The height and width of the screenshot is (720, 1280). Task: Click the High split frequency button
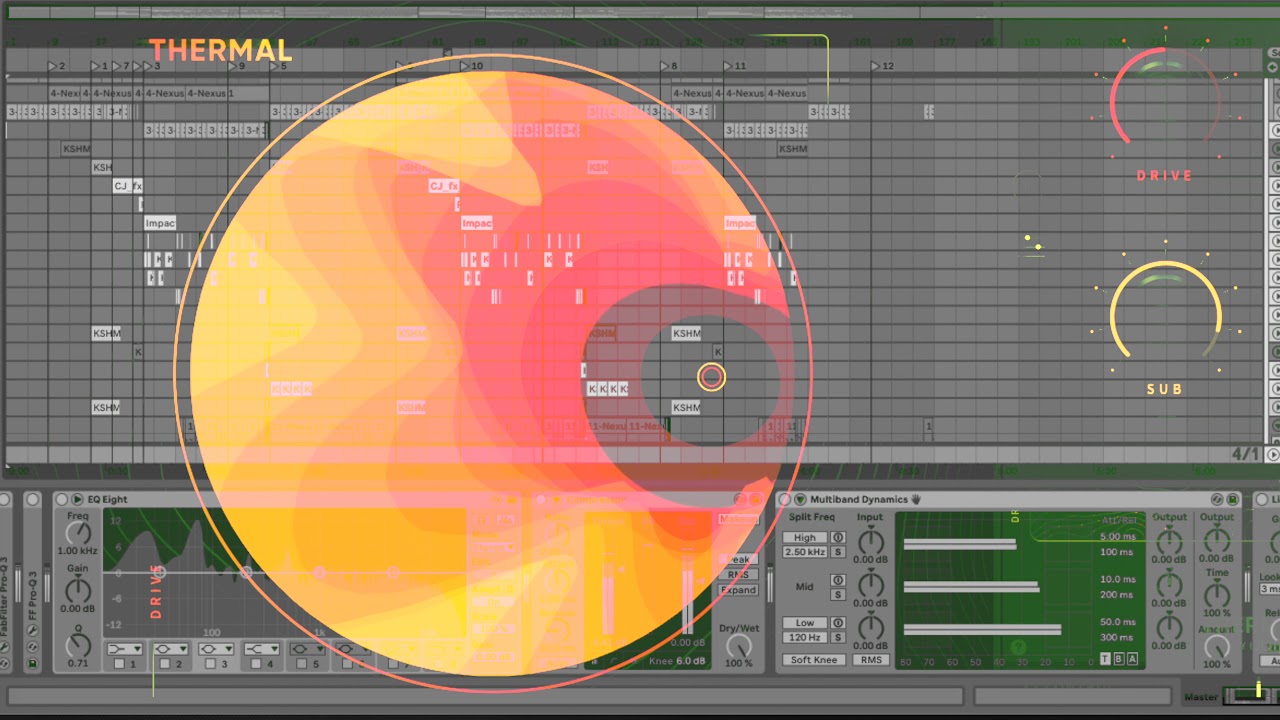[805, 538]
